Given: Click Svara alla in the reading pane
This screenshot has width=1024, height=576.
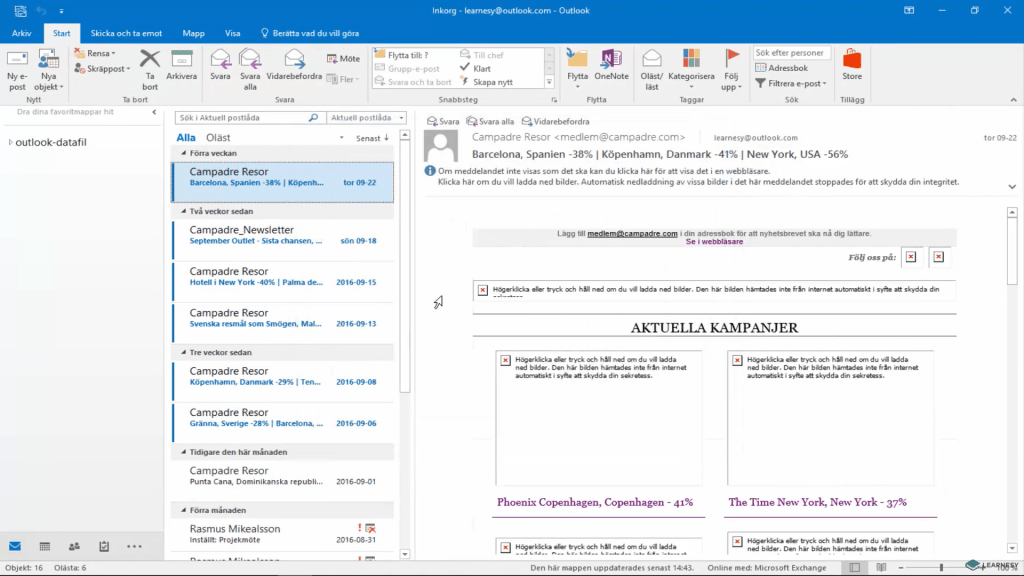Looking at the screenshot, I should [490, 121].
